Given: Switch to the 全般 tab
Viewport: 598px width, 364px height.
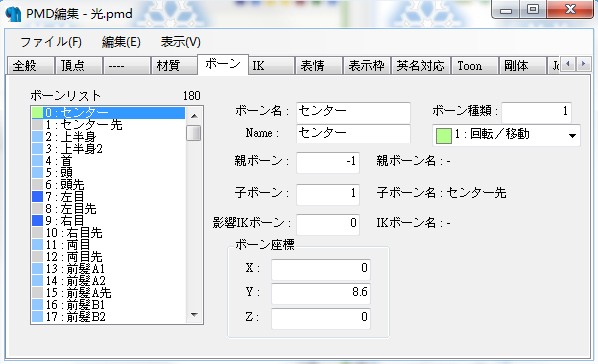Looking at the screenshot, I should (31, 66).
